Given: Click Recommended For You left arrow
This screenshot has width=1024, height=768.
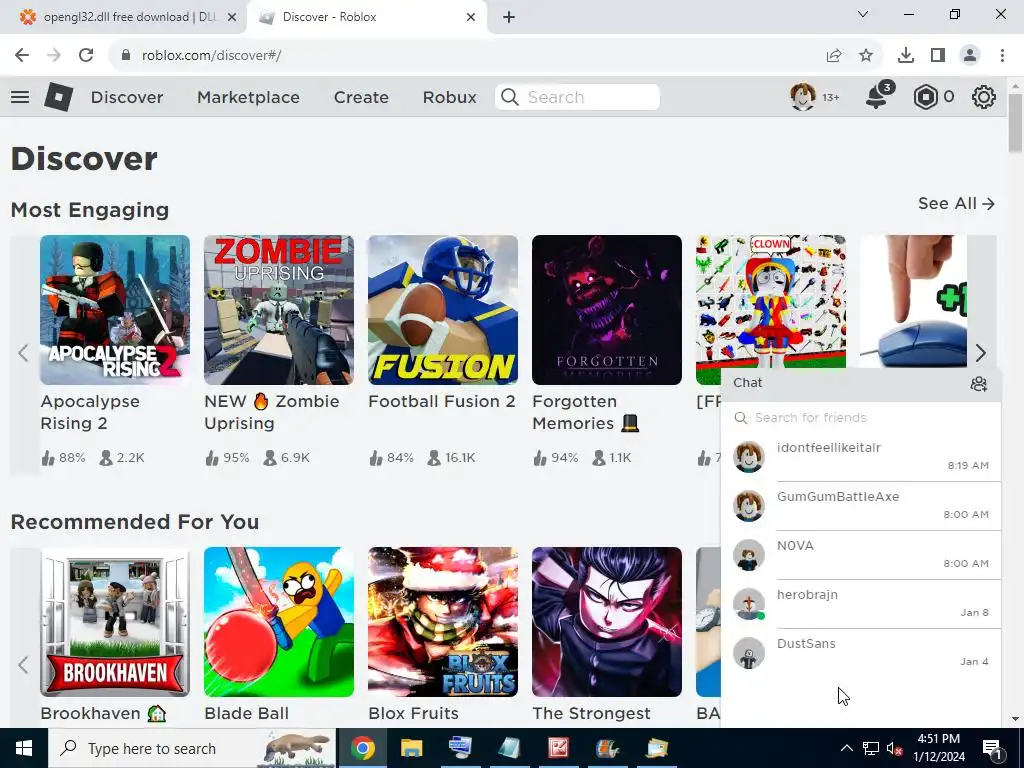Looking at the screenshot, I should tap(24, 665).
